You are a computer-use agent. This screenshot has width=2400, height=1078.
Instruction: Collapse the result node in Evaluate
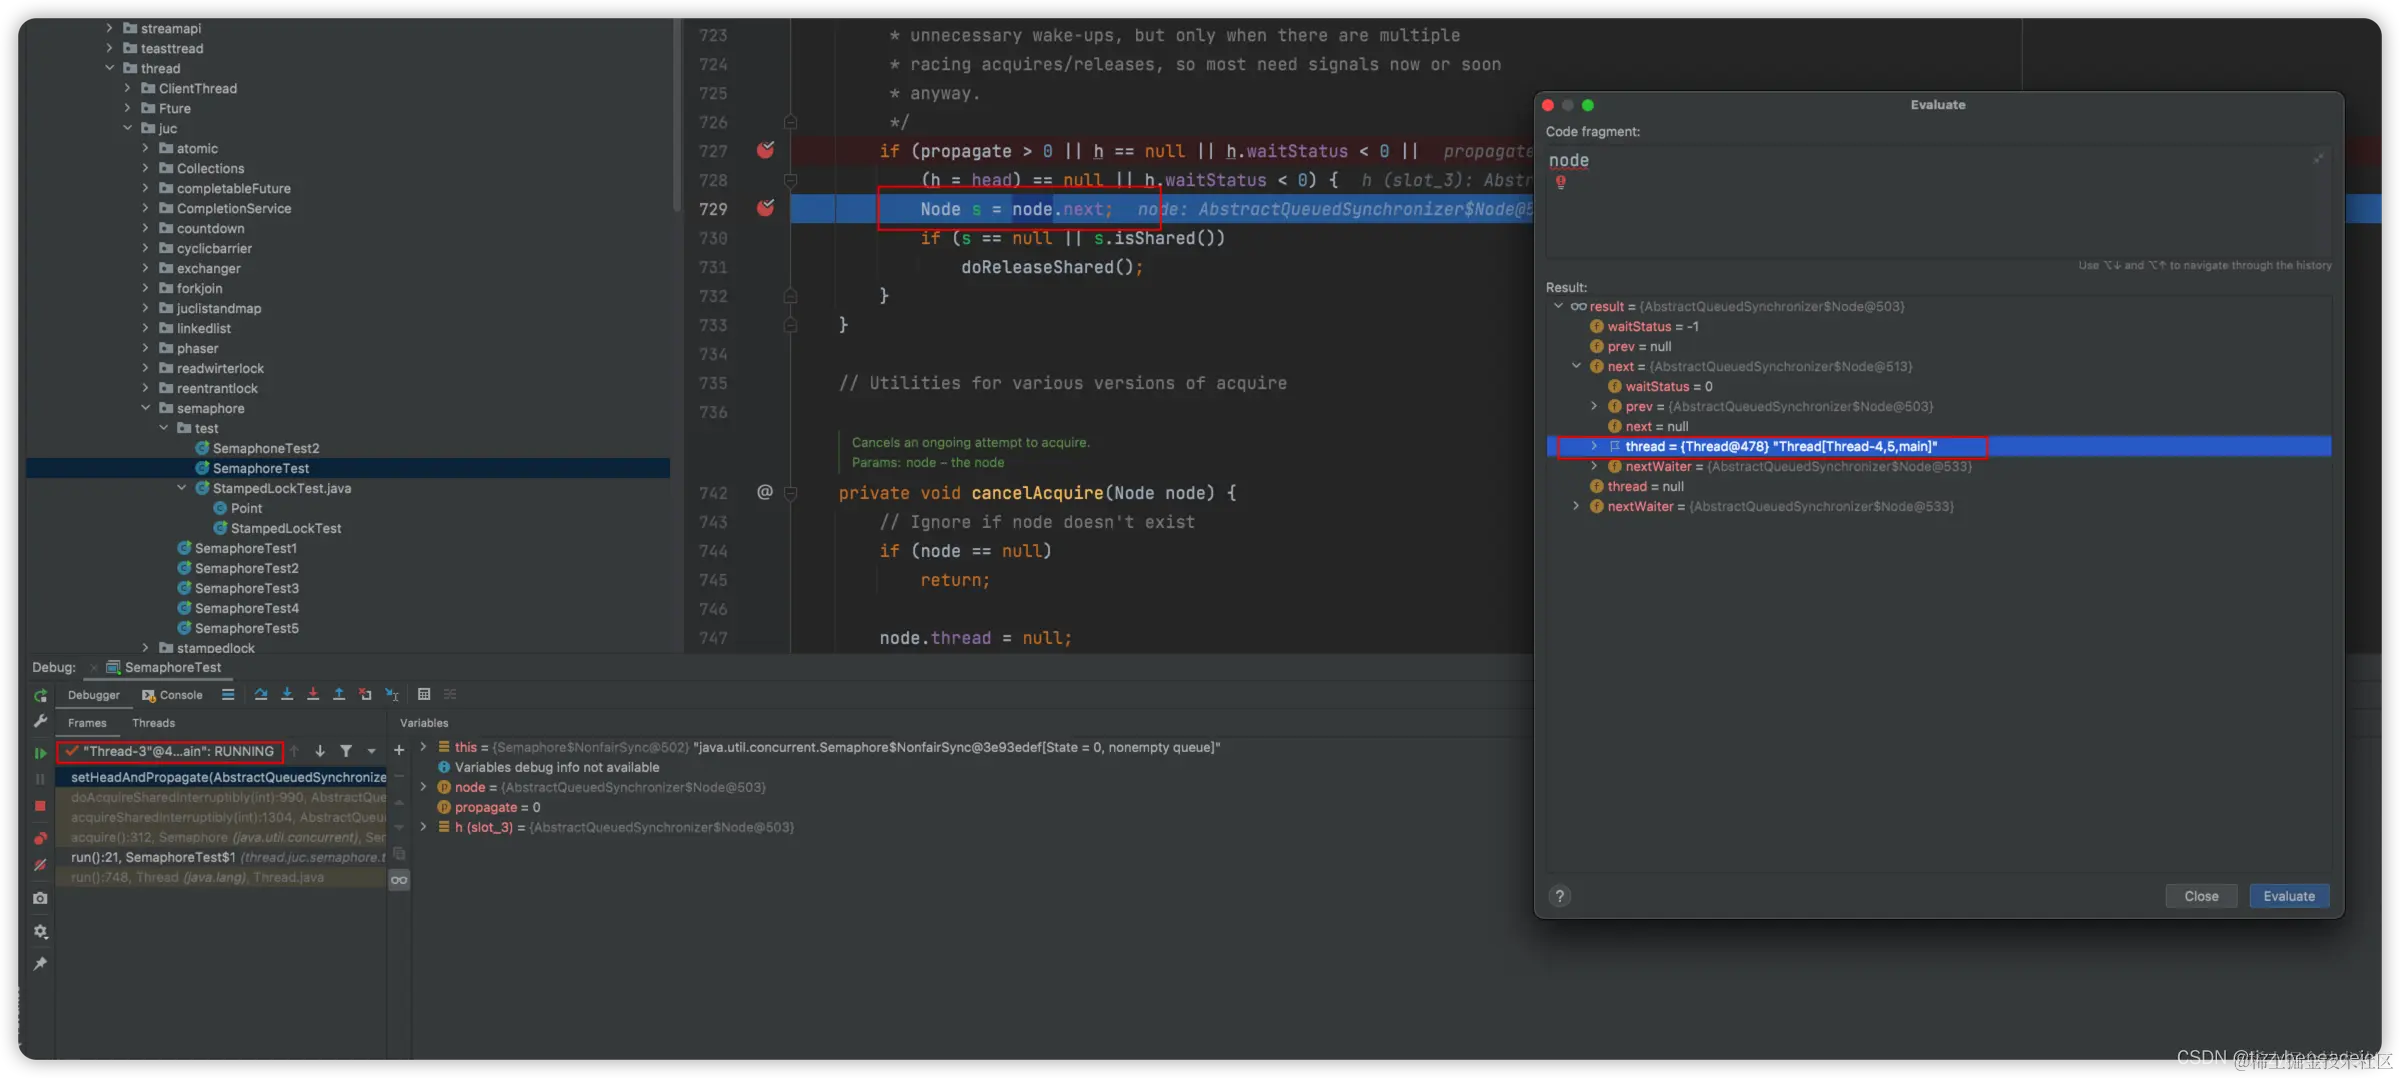tap(1558, 306)
